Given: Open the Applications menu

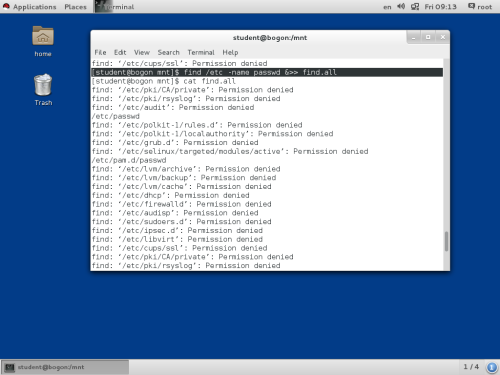Looking at the screenshot, I should point(34,7).
